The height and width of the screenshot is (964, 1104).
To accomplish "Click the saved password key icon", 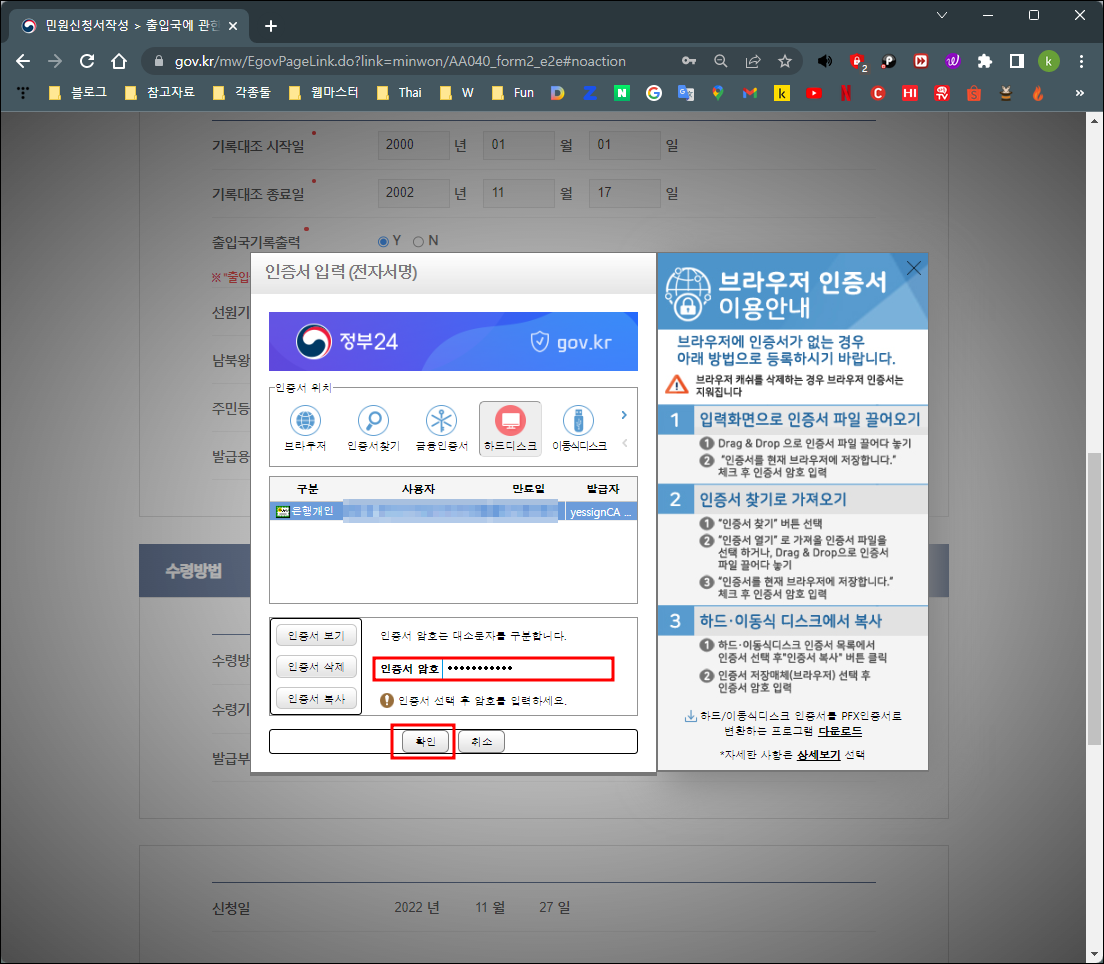I will pyautogui.click(x=689, y=61).
